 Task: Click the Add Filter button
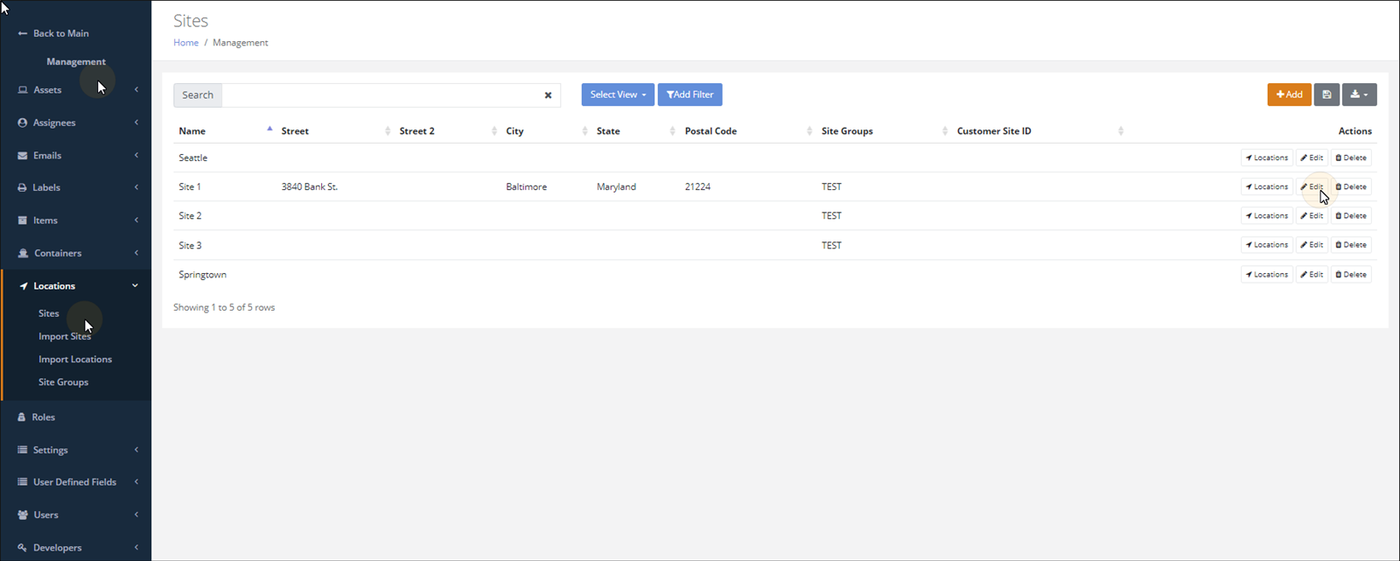point(690,94)
